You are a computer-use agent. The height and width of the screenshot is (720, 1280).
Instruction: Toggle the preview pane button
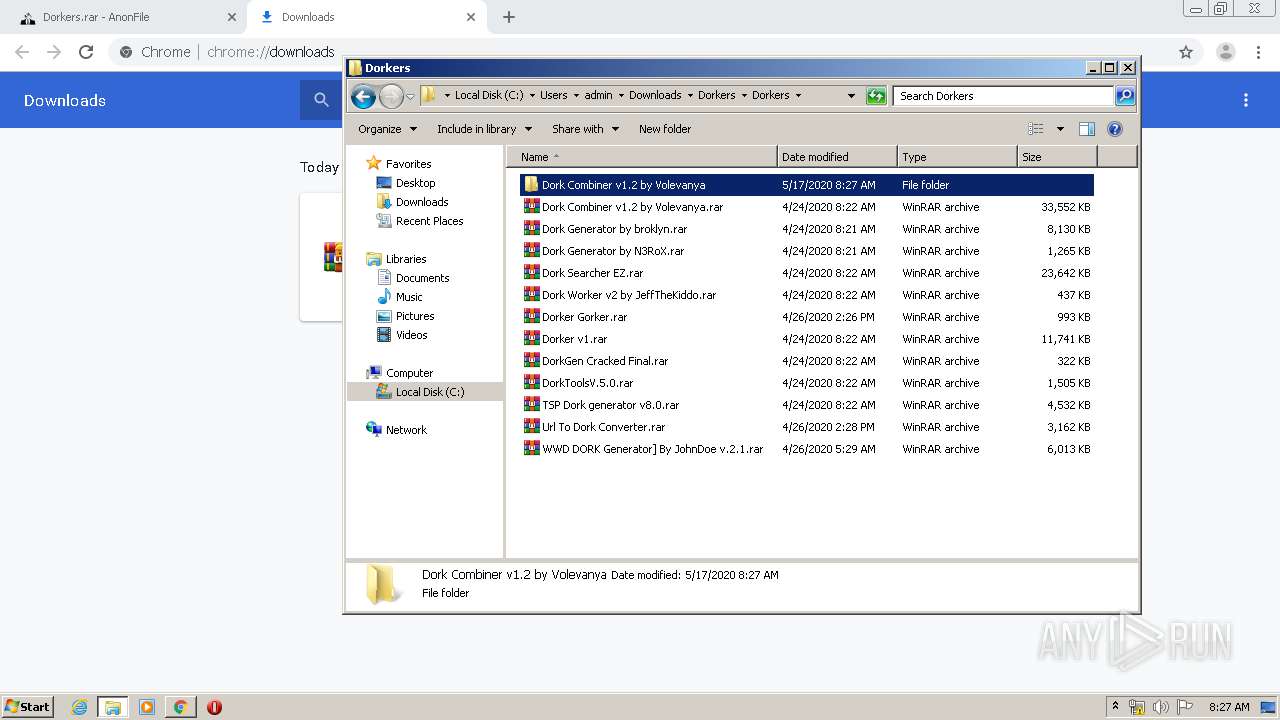click(1087, 129)
